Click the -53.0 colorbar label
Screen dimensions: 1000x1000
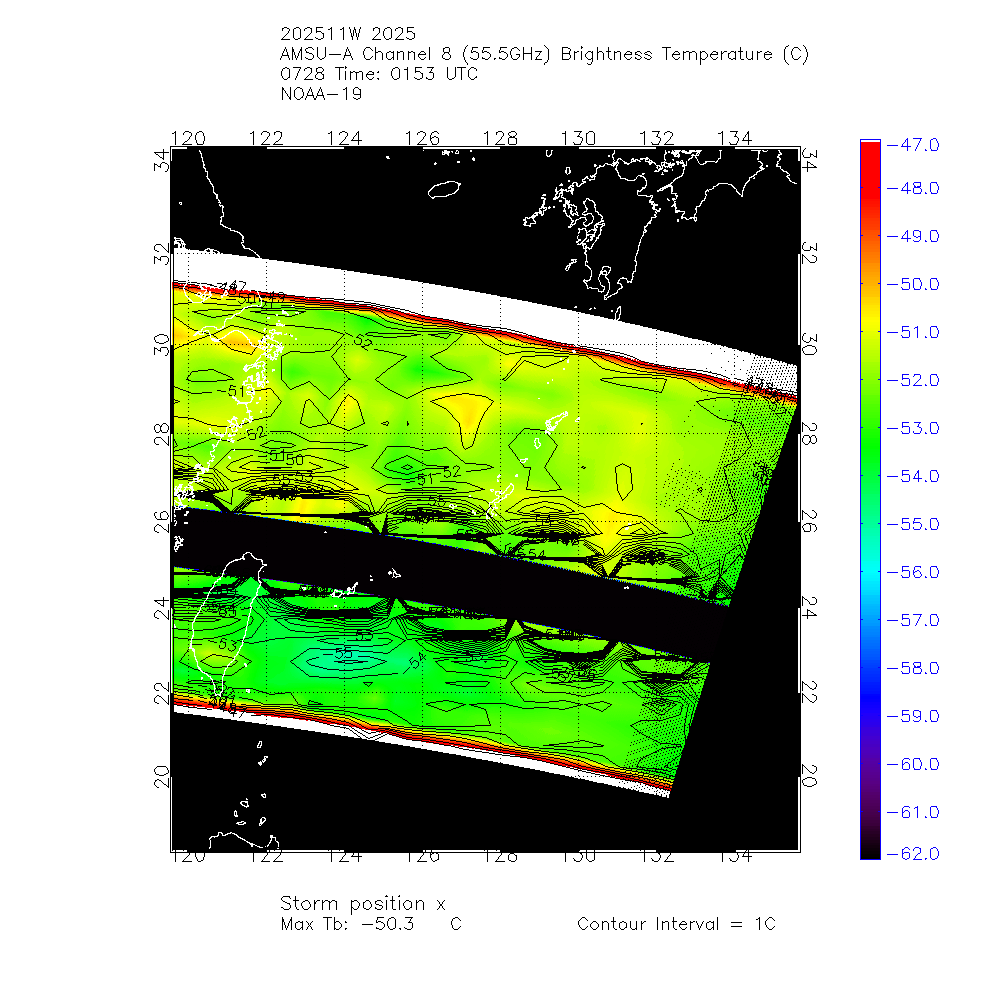(913, 428)
